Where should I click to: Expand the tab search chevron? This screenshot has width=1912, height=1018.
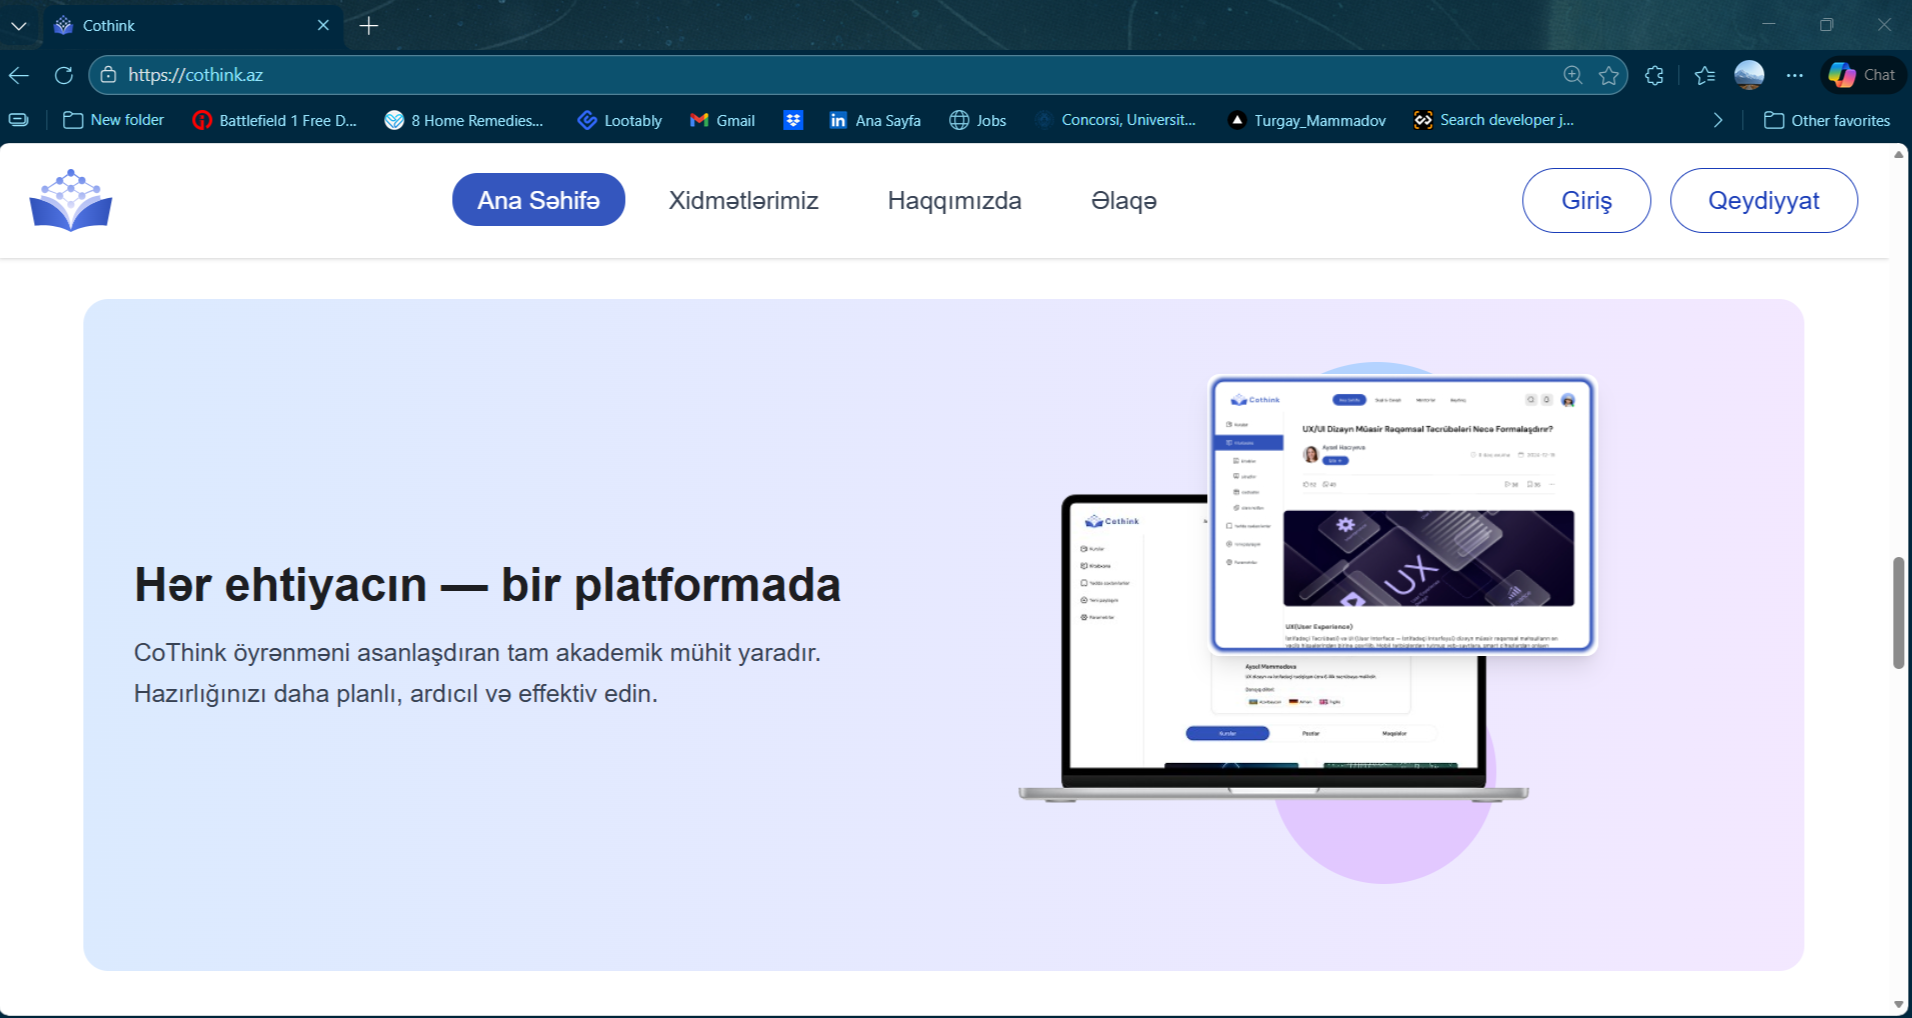point(19,25)
